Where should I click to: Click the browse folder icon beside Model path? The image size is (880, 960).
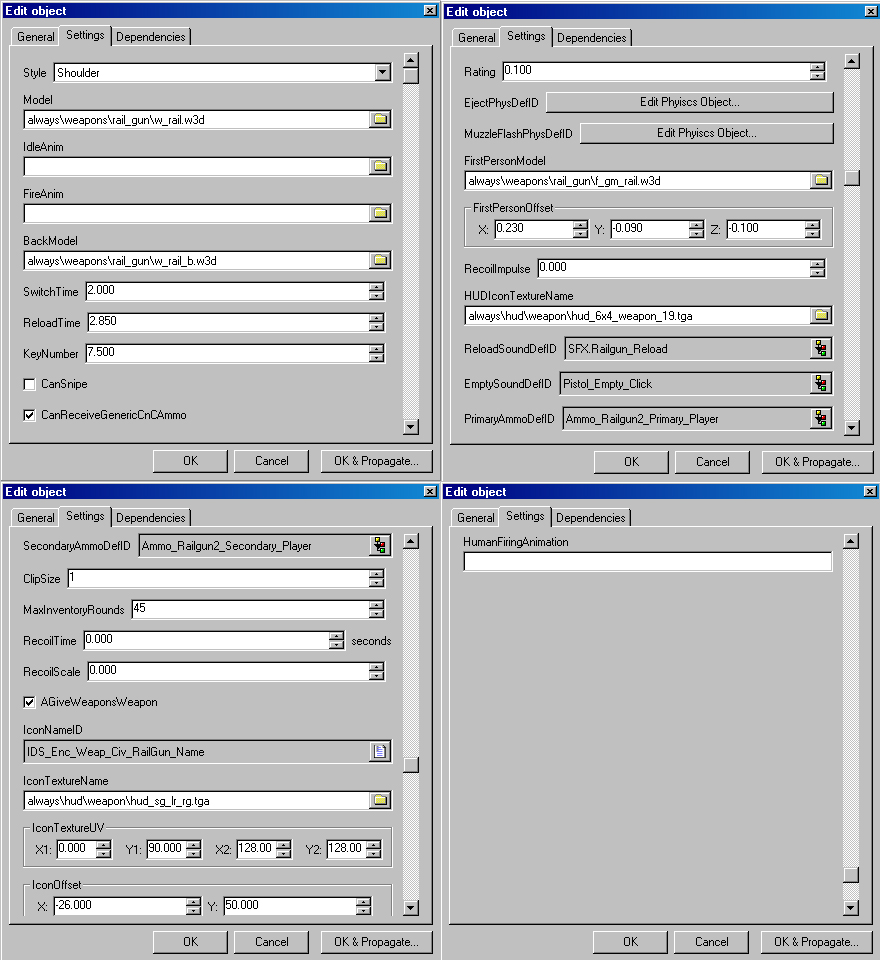pyautogui.click(x=380, y=119)
